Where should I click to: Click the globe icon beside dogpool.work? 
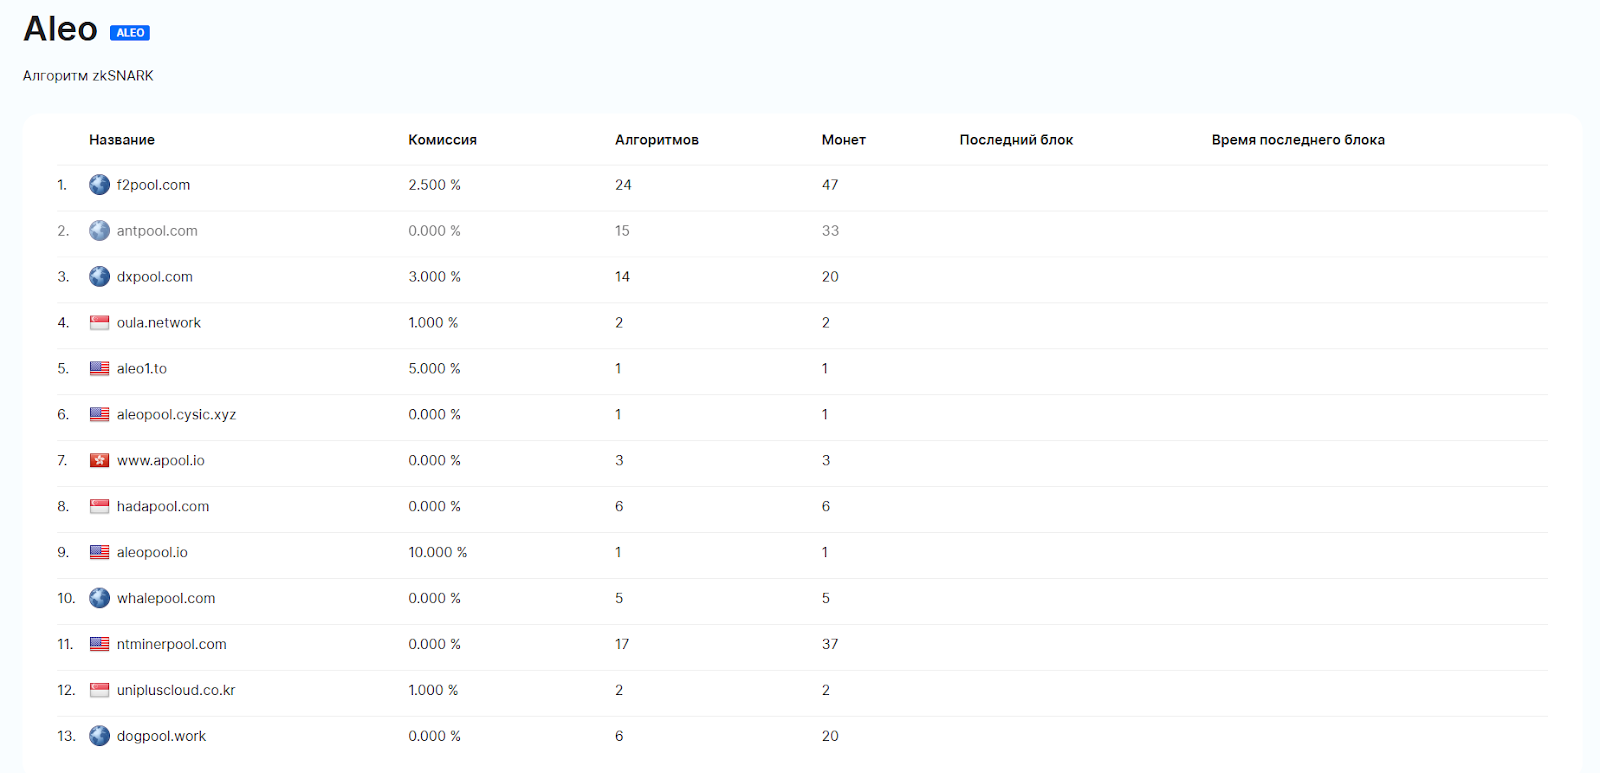pyautogui.click(x=99, y=736)
